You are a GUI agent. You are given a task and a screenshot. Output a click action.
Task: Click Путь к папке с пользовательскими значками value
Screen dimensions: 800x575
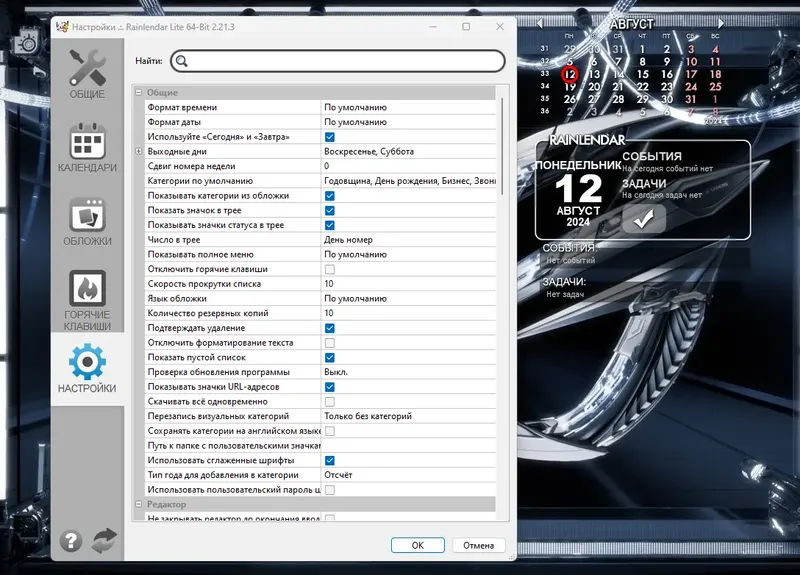pyautogui.click(x=409, y=445)
